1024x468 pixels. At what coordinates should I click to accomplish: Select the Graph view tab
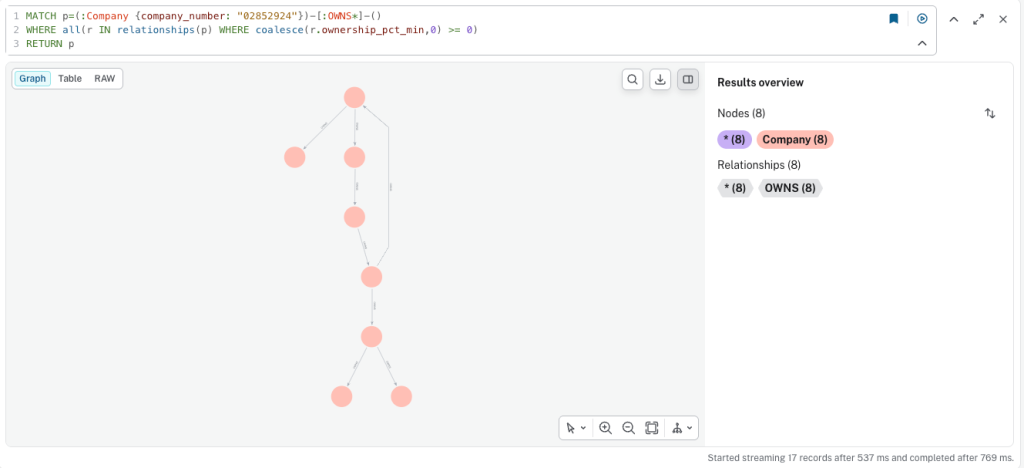33,78
